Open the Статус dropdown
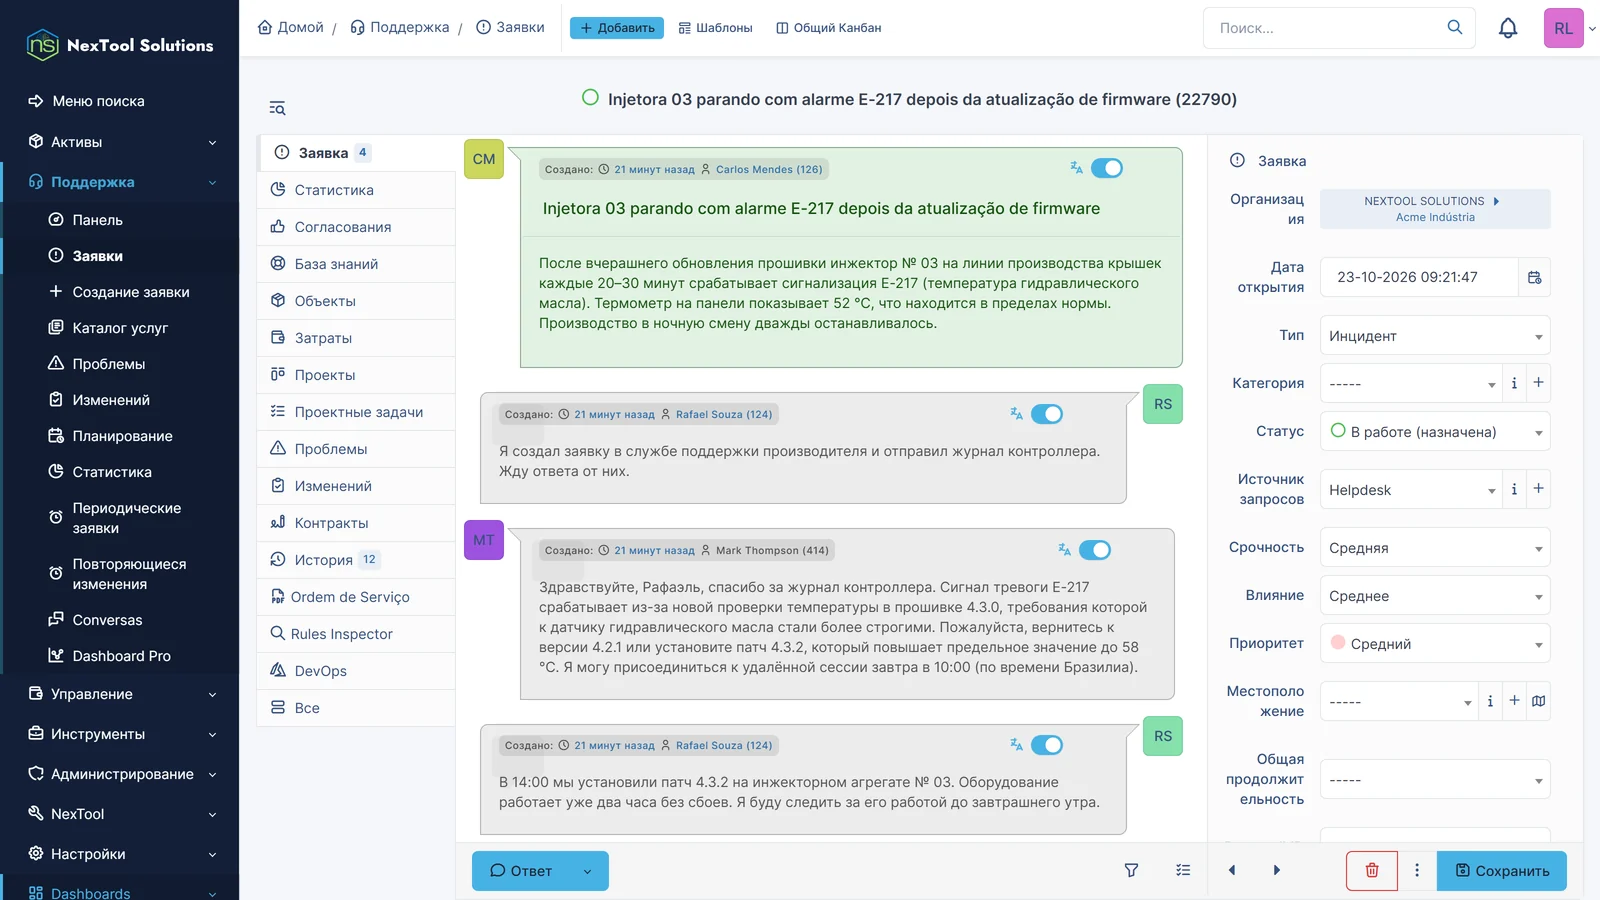1600x900 pixels. pyautogui.click(x=1435, y=432)
